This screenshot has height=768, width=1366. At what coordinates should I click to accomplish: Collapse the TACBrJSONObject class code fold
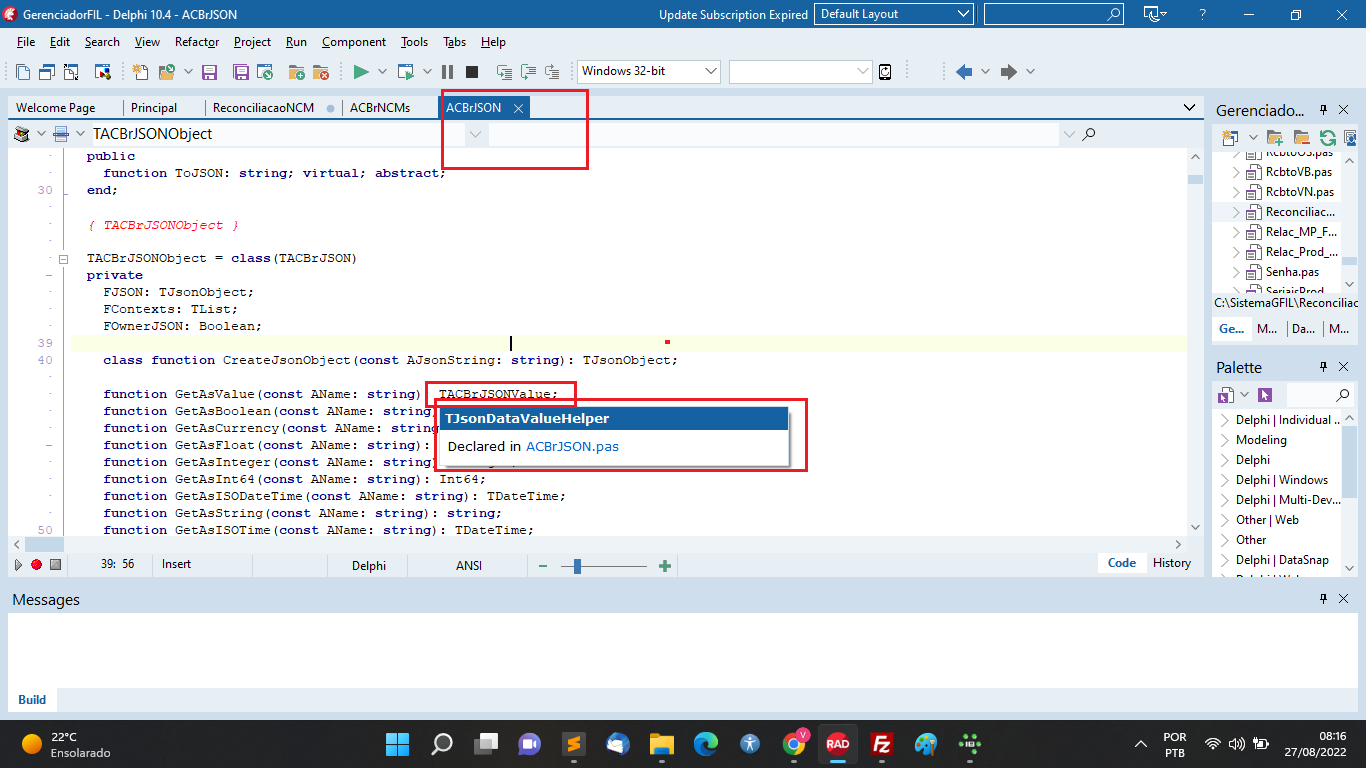coord(63,259)
